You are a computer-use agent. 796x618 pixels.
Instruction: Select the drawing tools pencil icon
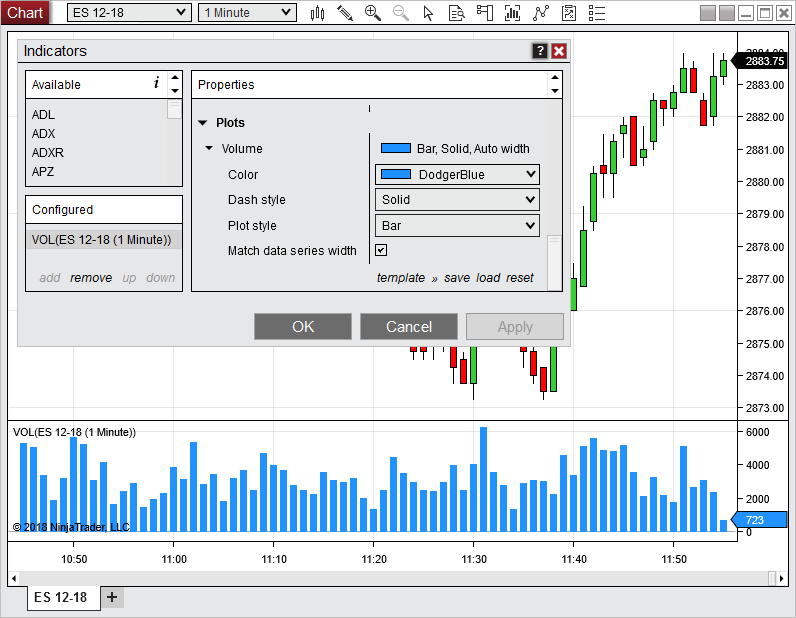(x=345, y=13)
